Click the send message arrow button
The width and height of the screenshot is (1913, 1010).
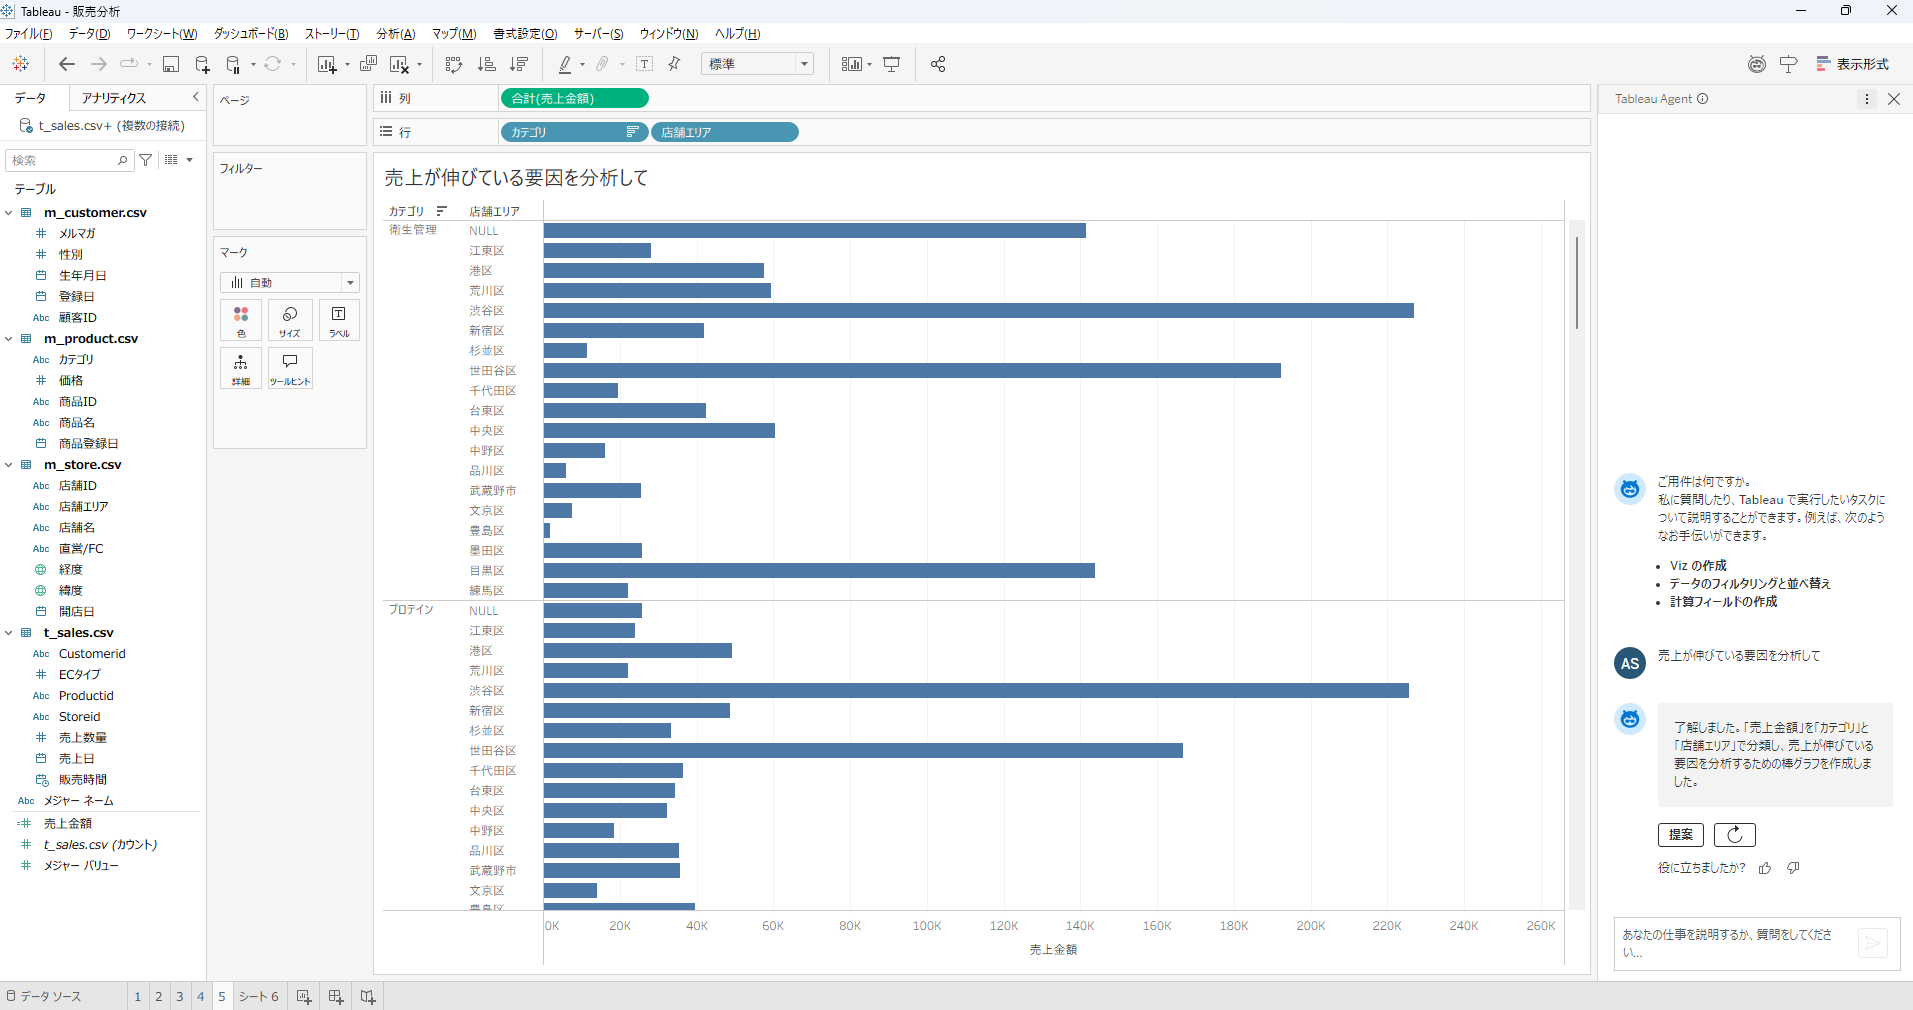(1872, 943)
